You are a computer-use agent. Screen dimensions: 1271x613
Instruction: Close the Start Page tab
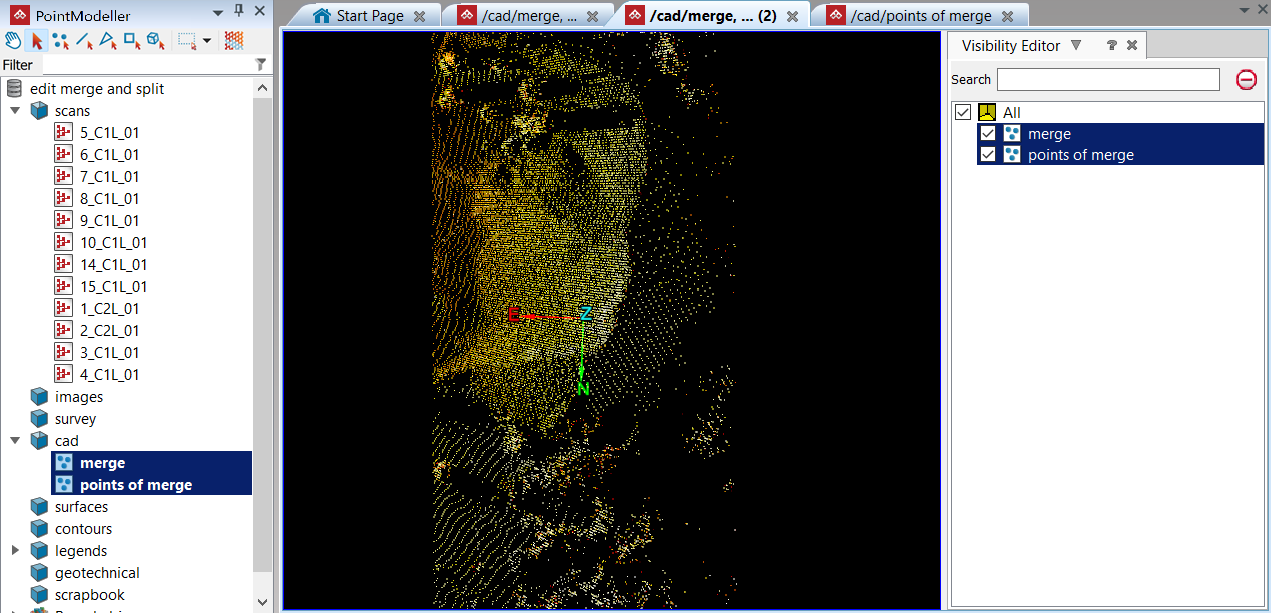coord(420,16)
